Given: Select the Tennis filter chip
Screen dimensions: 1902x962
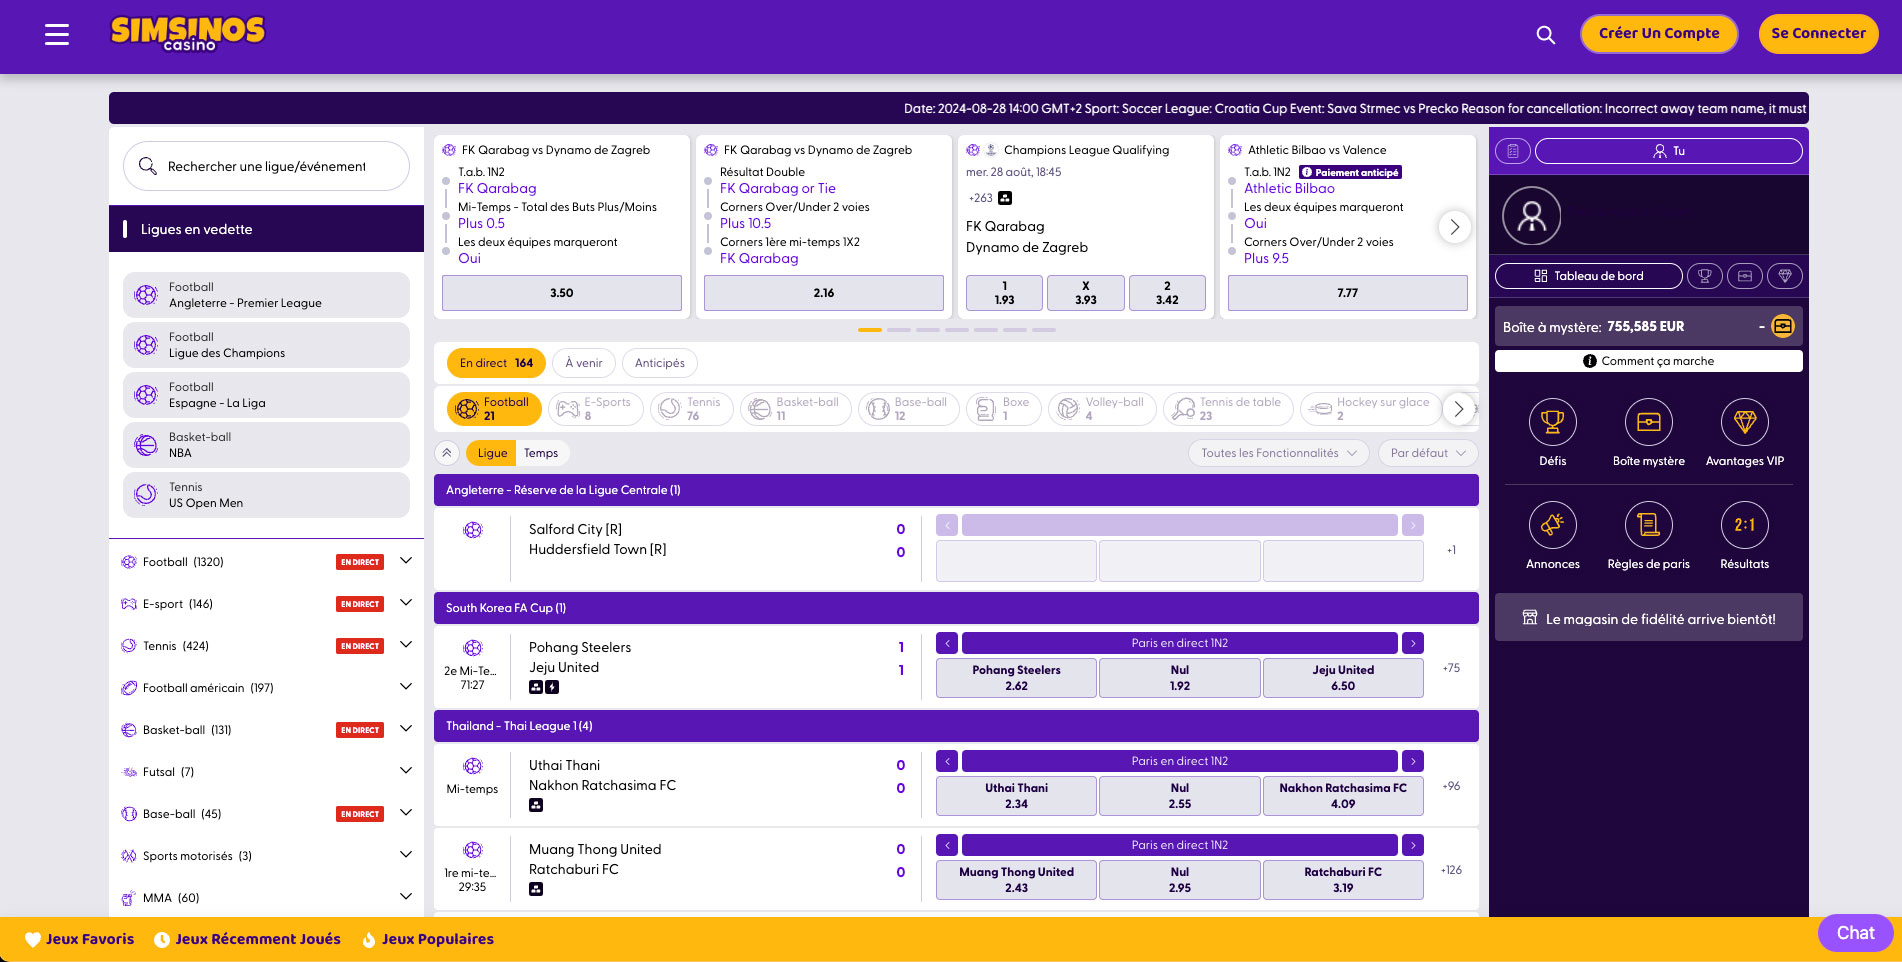Looking at the screenshot, I should pos(691,409).
